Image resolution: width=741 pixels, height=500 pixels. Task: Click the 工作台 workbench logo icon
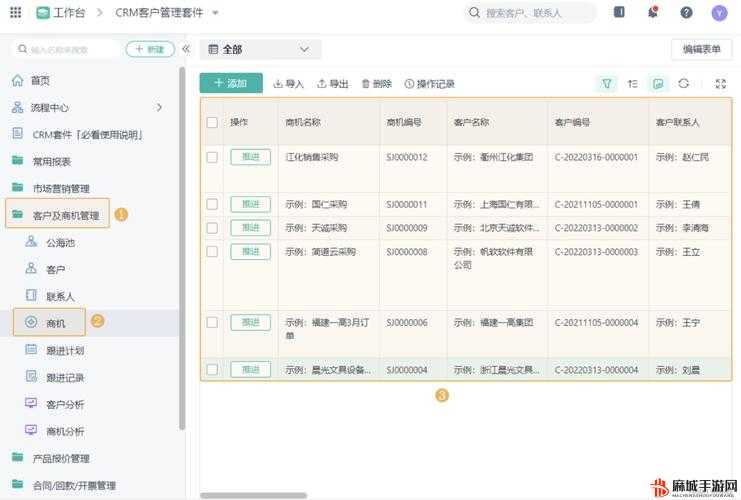43,13
